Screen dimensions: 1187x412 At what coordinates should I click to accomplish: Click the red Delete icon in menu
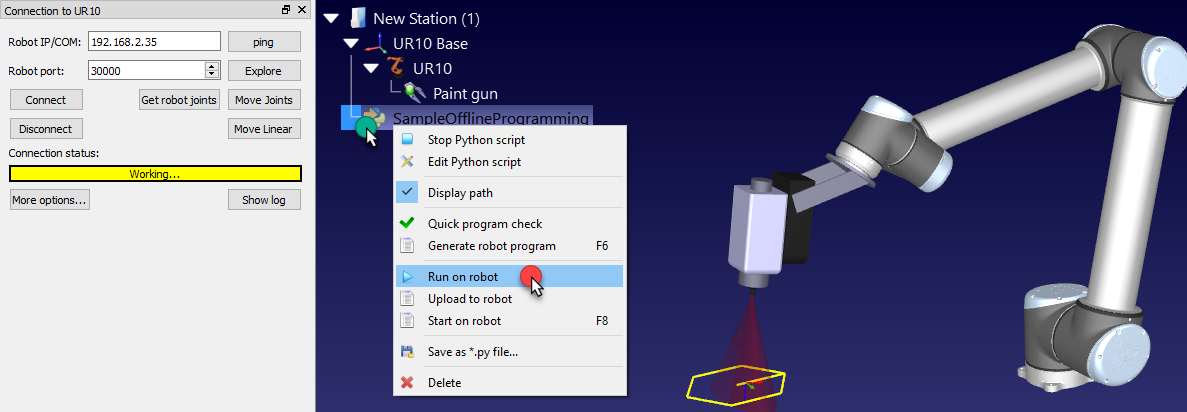pos(407,383)
